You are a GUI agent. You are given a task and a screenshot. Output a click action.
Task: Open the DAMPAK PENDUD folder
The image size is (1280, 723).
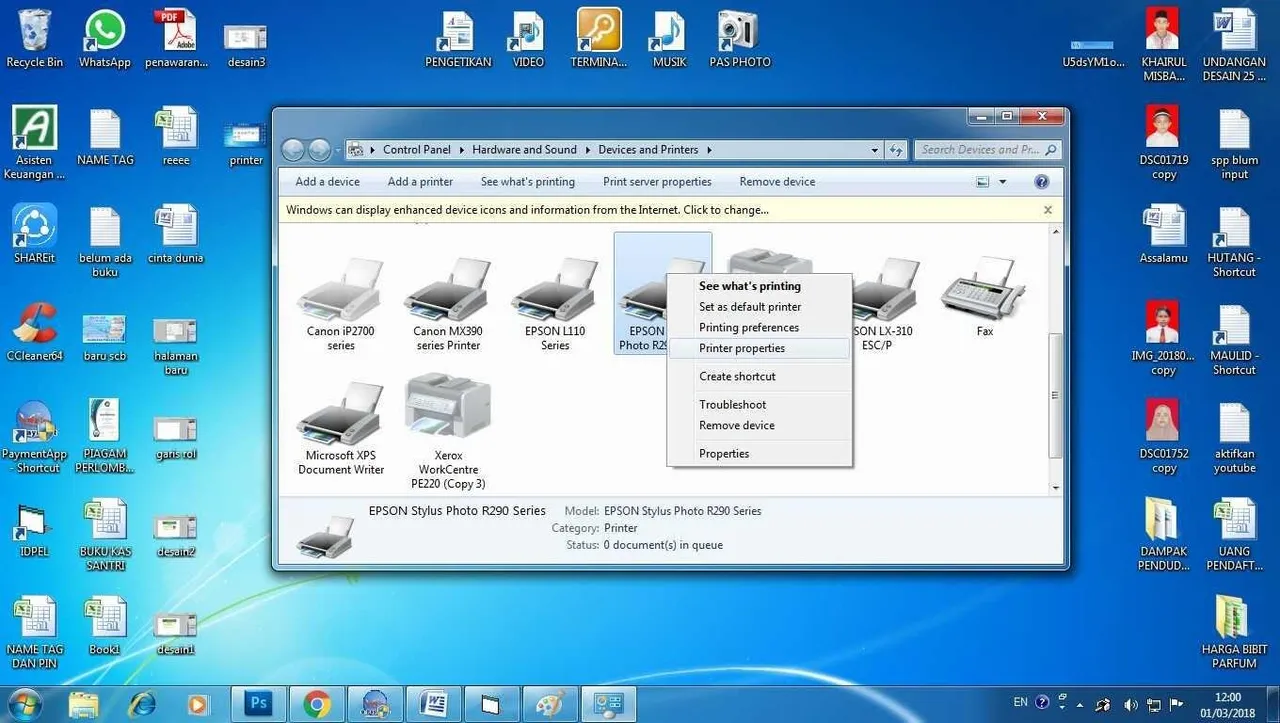click(x=1163, y=534)
